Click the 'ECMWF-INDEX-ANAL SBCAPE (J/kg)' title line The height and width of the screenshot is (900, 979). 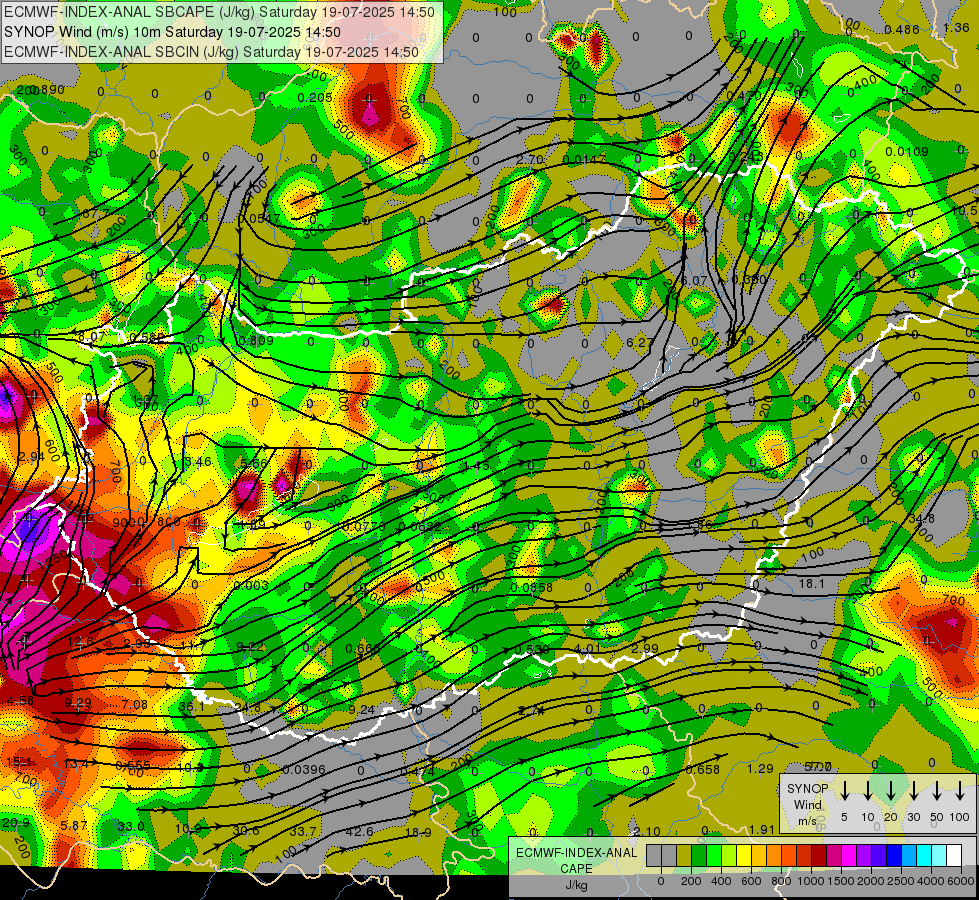(x=219, y=12)
